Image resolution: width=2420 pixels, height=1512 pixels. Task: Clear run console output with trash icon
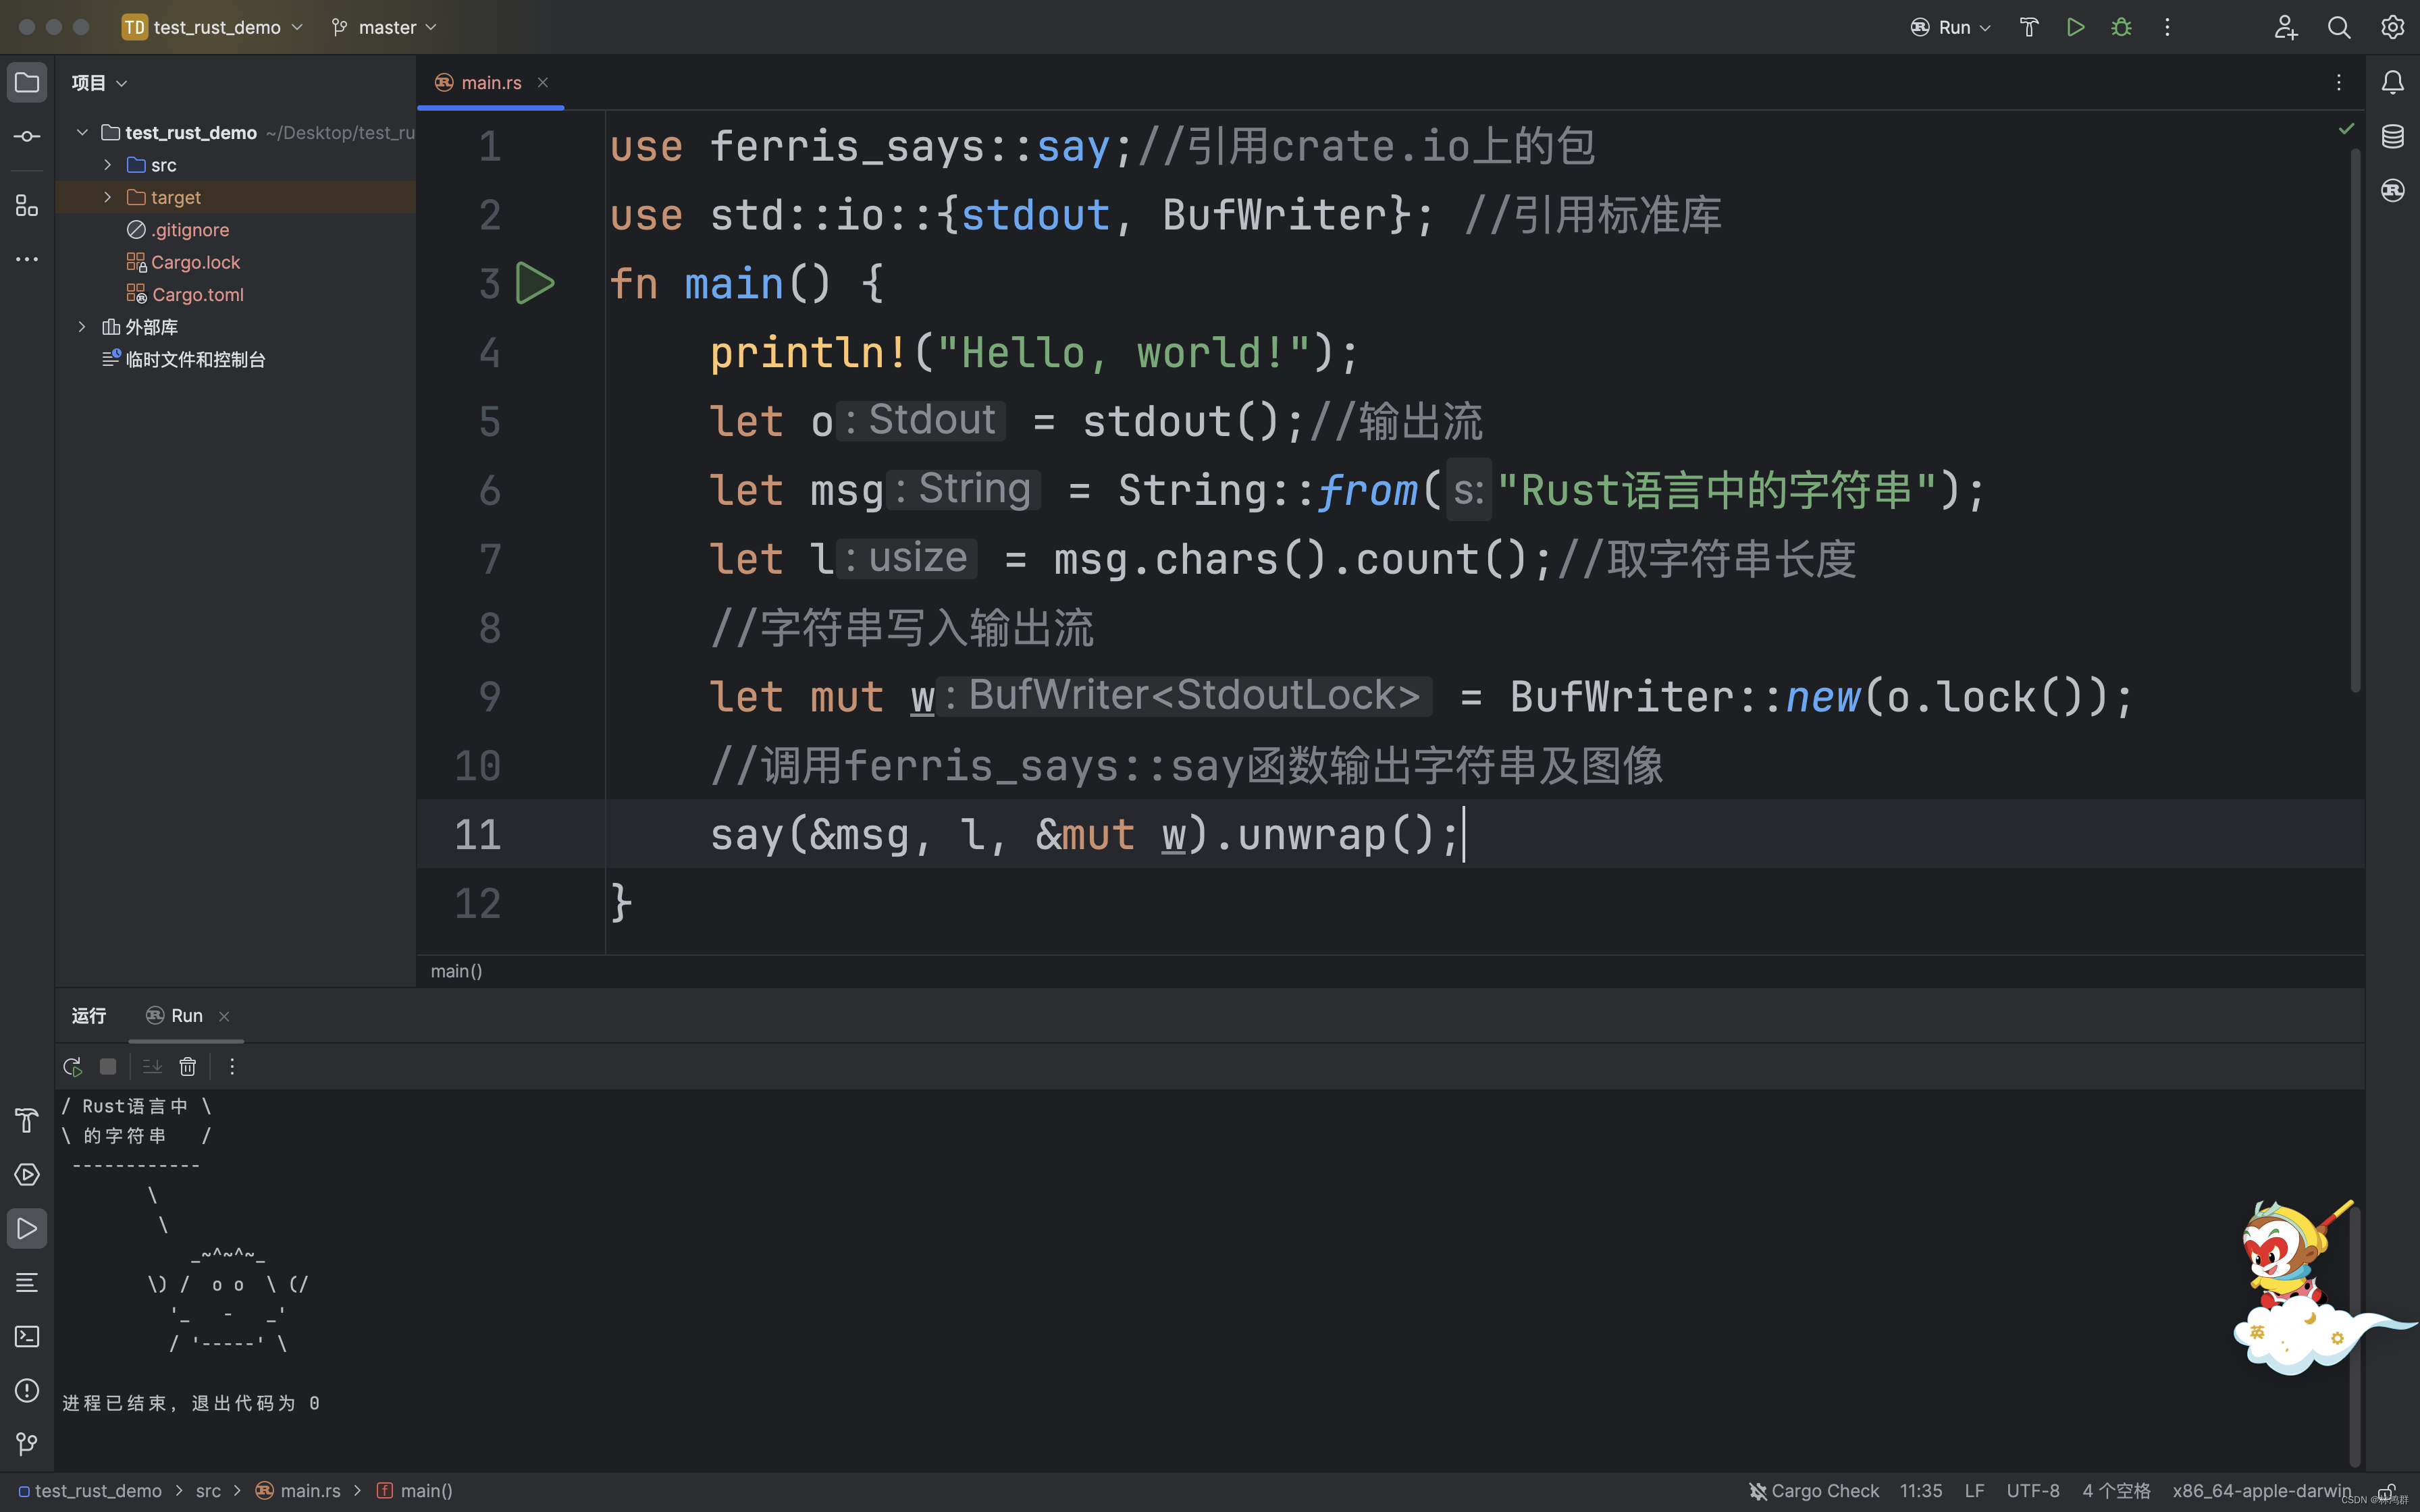[187, 1067]
